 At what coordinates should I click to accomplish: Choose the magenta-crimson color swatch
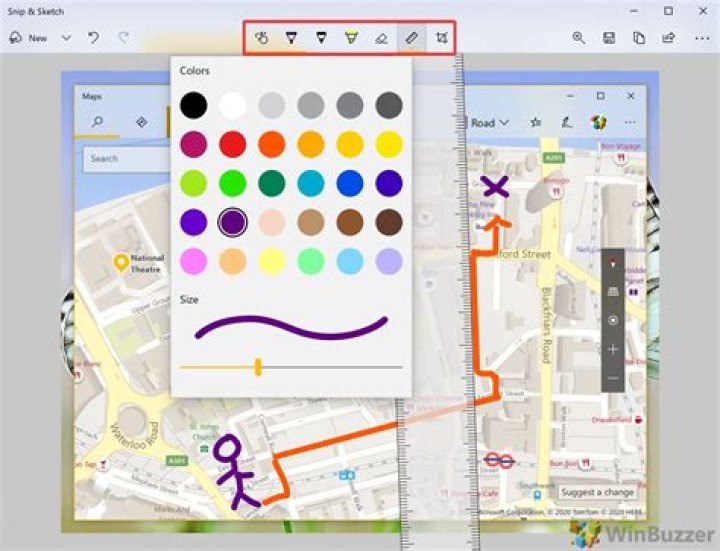tap(193, 144)
